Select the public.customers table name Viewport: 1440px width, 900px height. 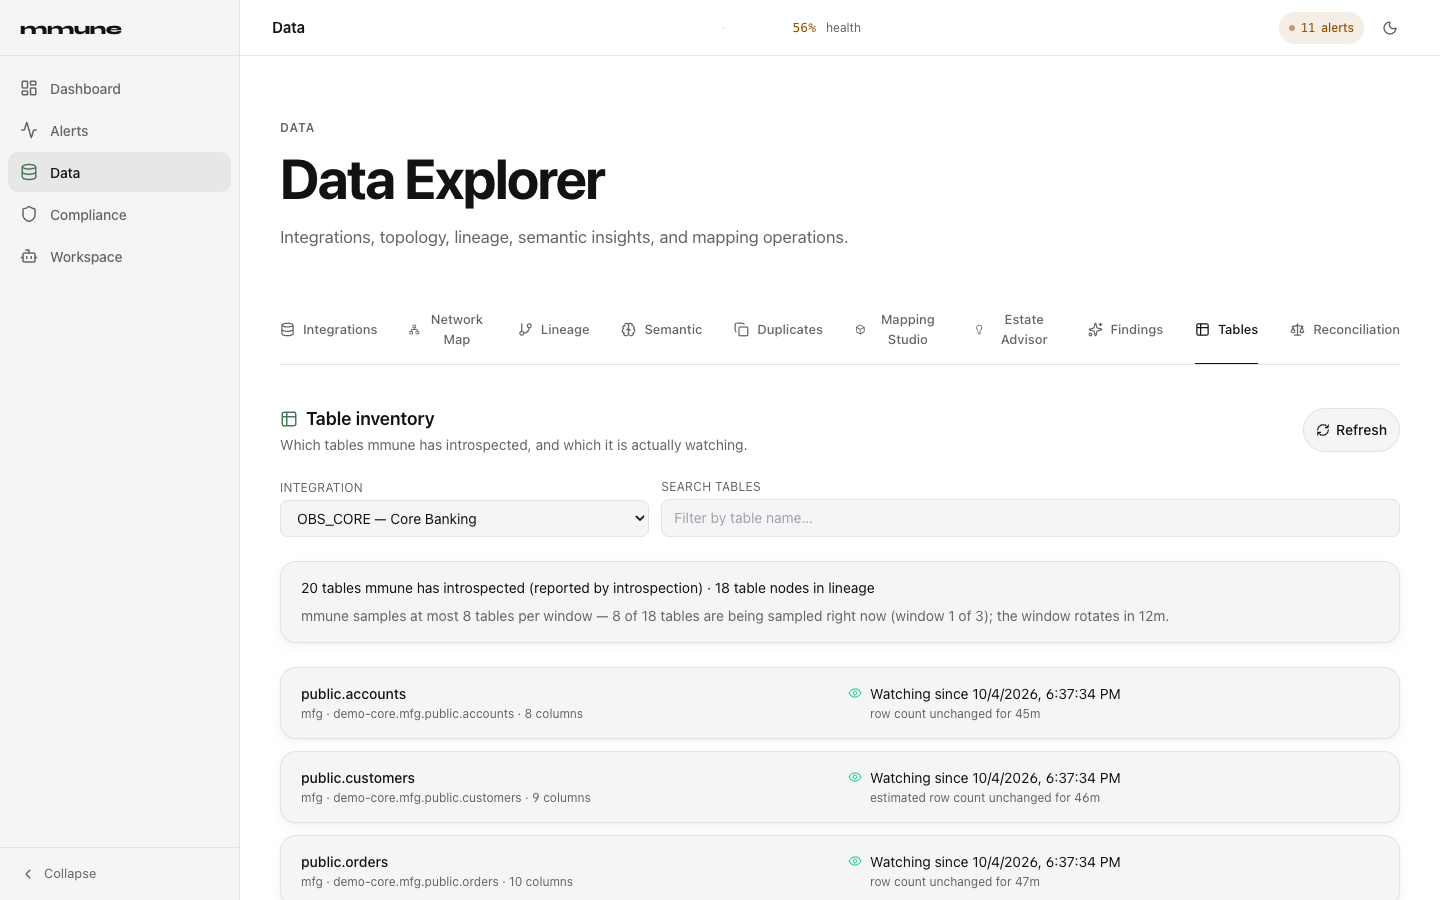tap(358, 778)
